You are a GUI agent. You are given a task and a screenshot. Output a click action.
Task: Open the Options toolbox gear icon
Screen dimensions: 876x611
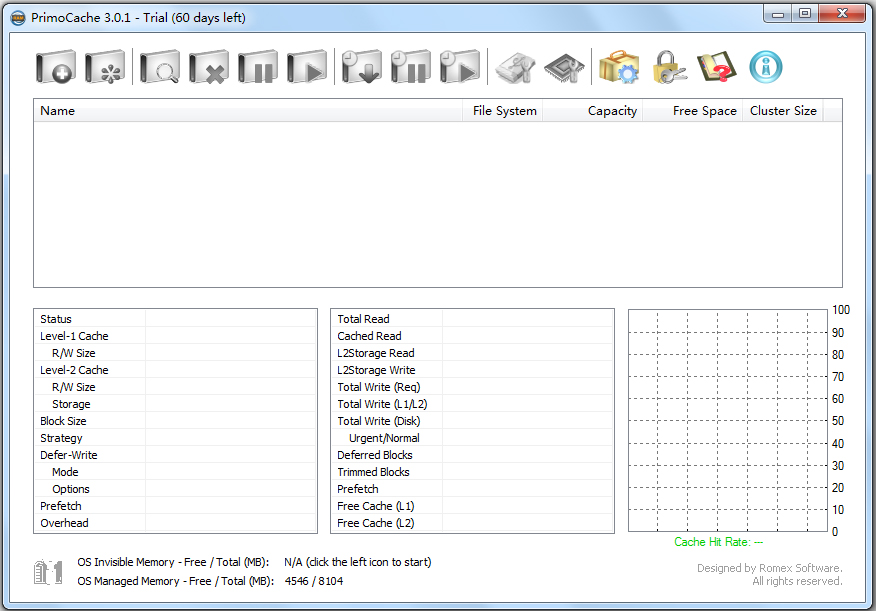619,67
